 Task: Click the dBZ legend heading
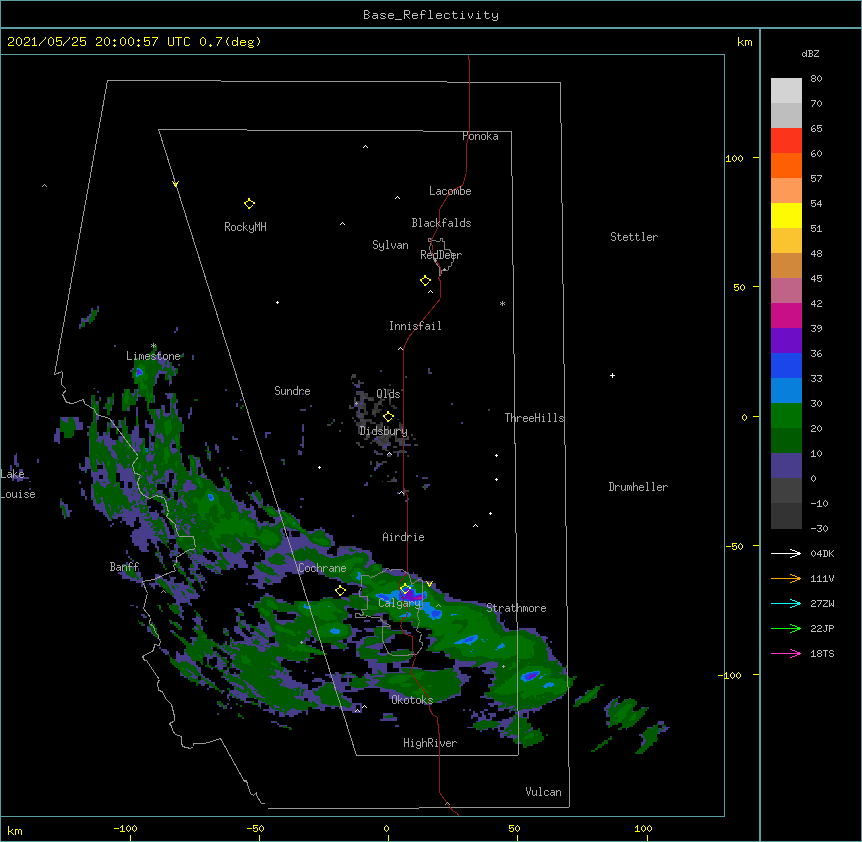click(x=810, y=54)
